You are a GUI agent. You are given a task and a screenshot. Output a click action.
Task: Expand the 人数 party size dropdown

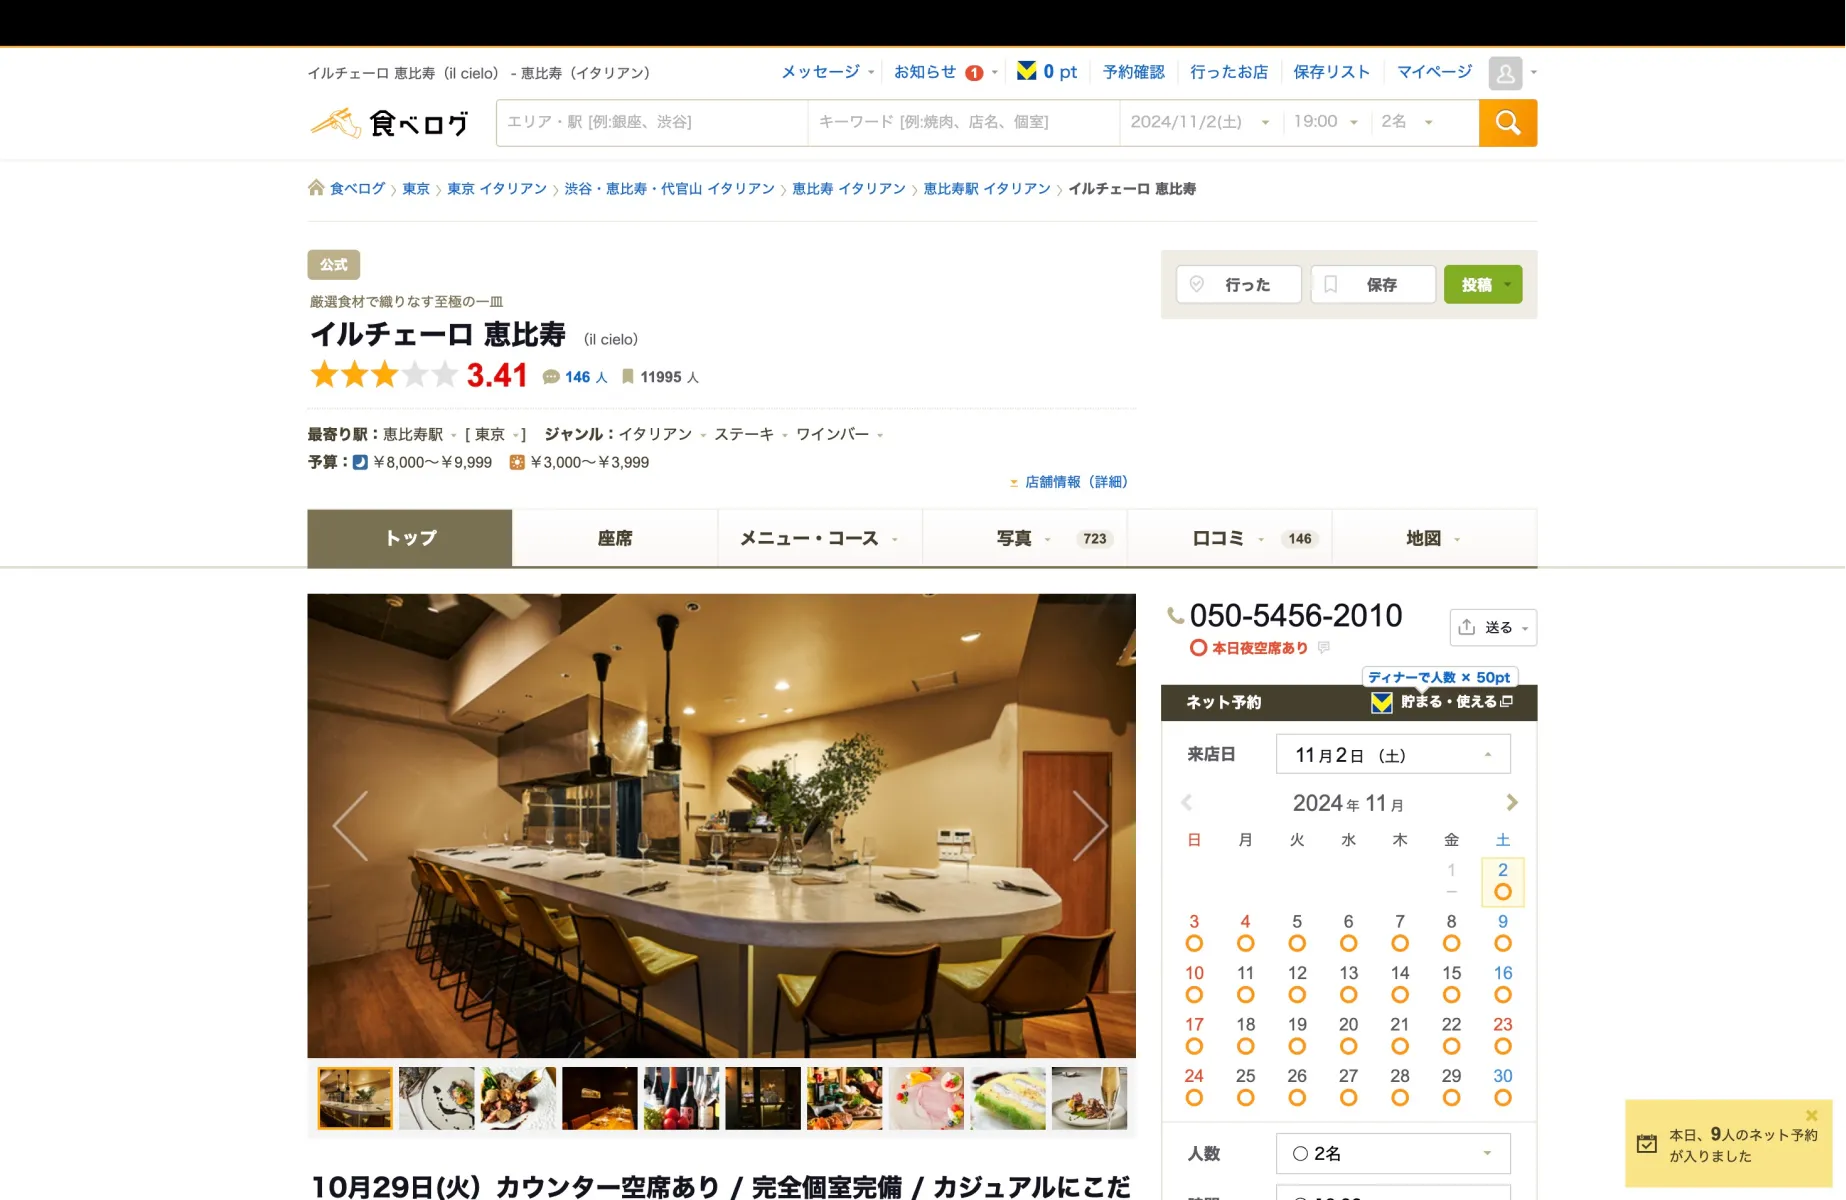pos(1392,1154)
